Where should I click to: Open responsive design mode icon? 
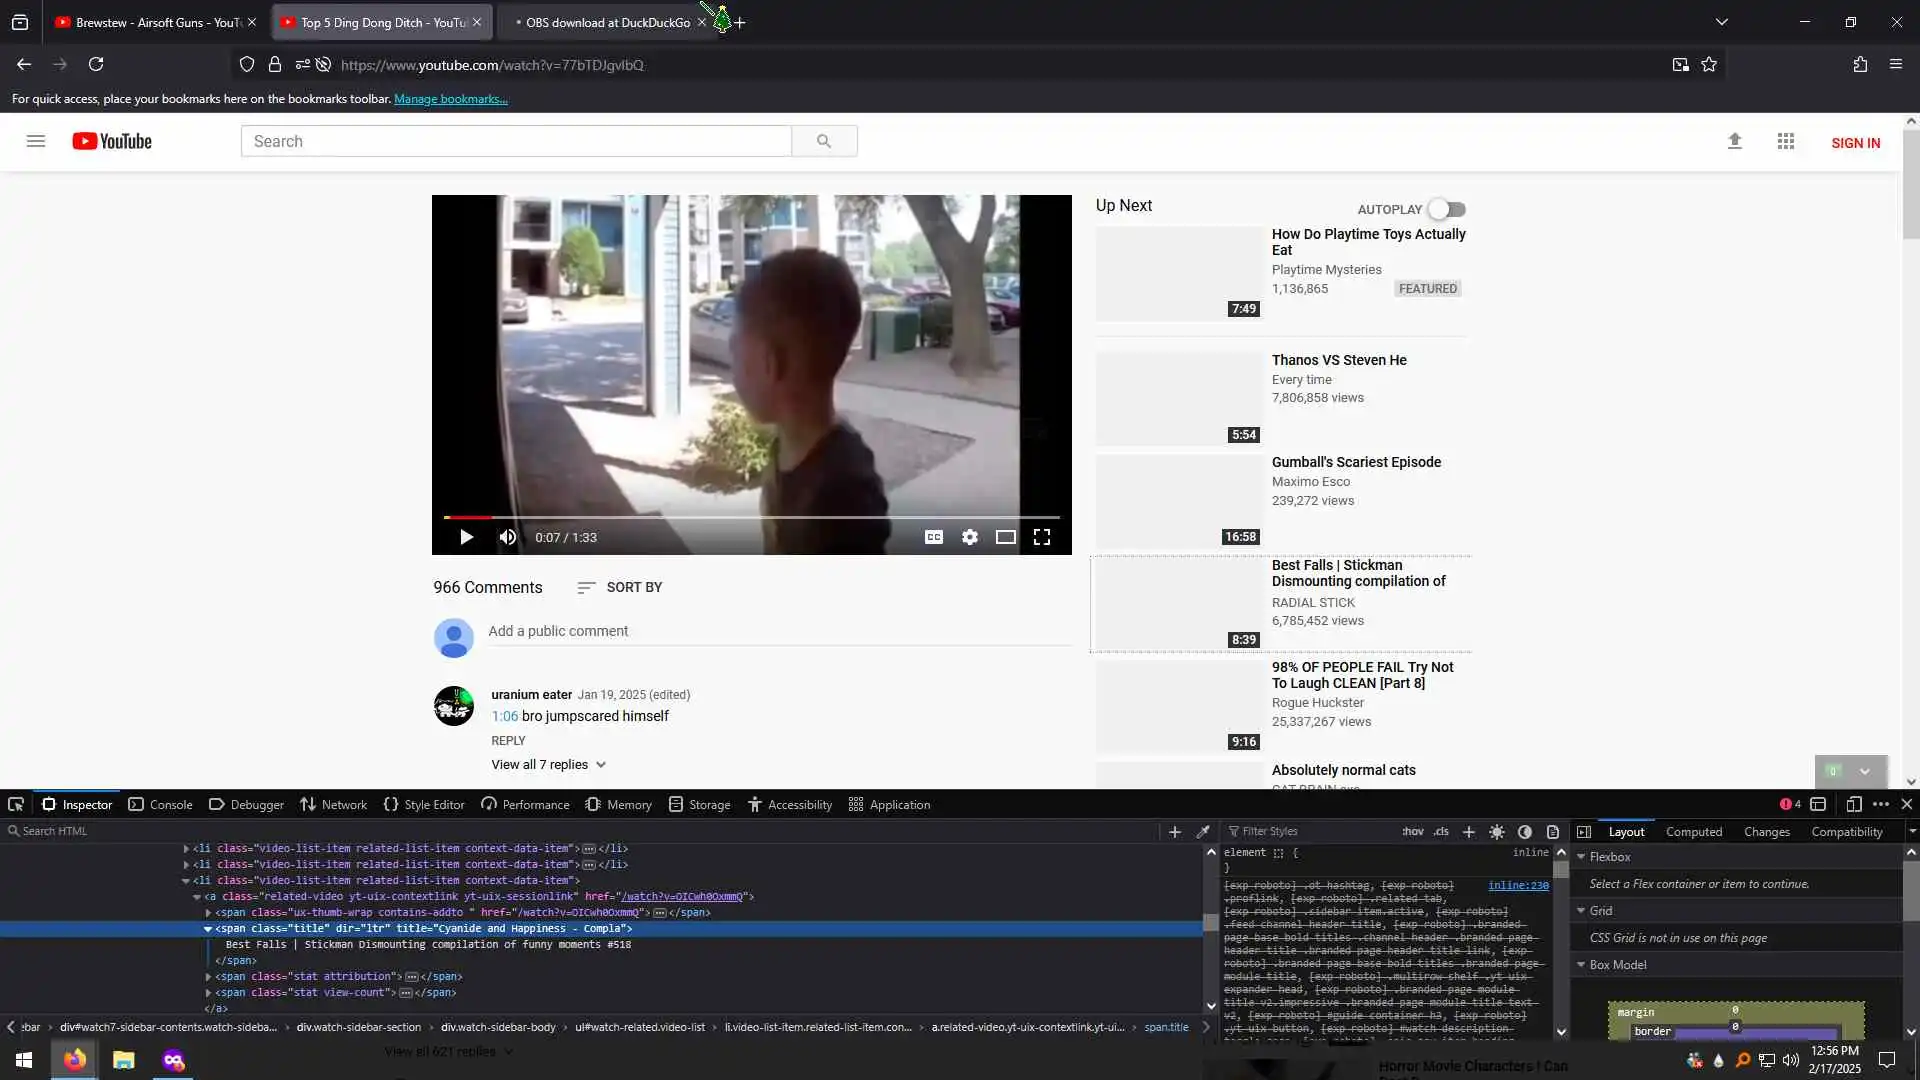click(x=1853, y=805)
